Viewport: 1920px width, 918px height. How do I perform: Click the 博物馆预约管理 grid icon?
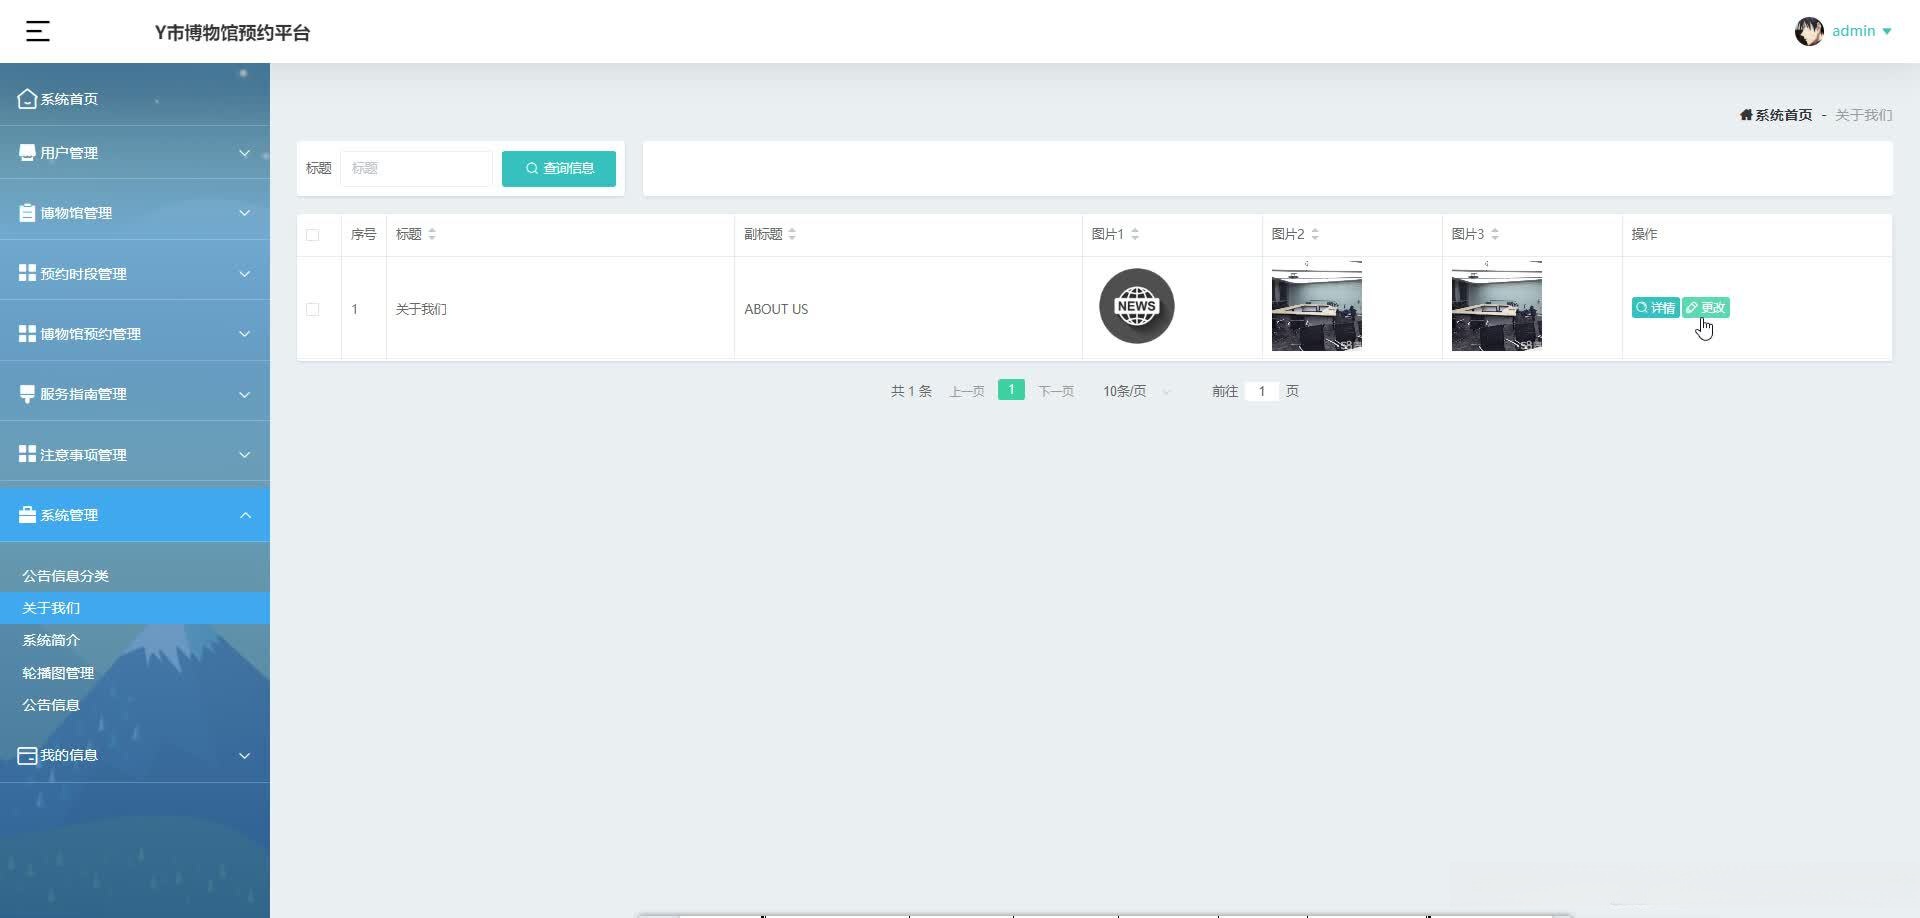[x=27, y=333]
